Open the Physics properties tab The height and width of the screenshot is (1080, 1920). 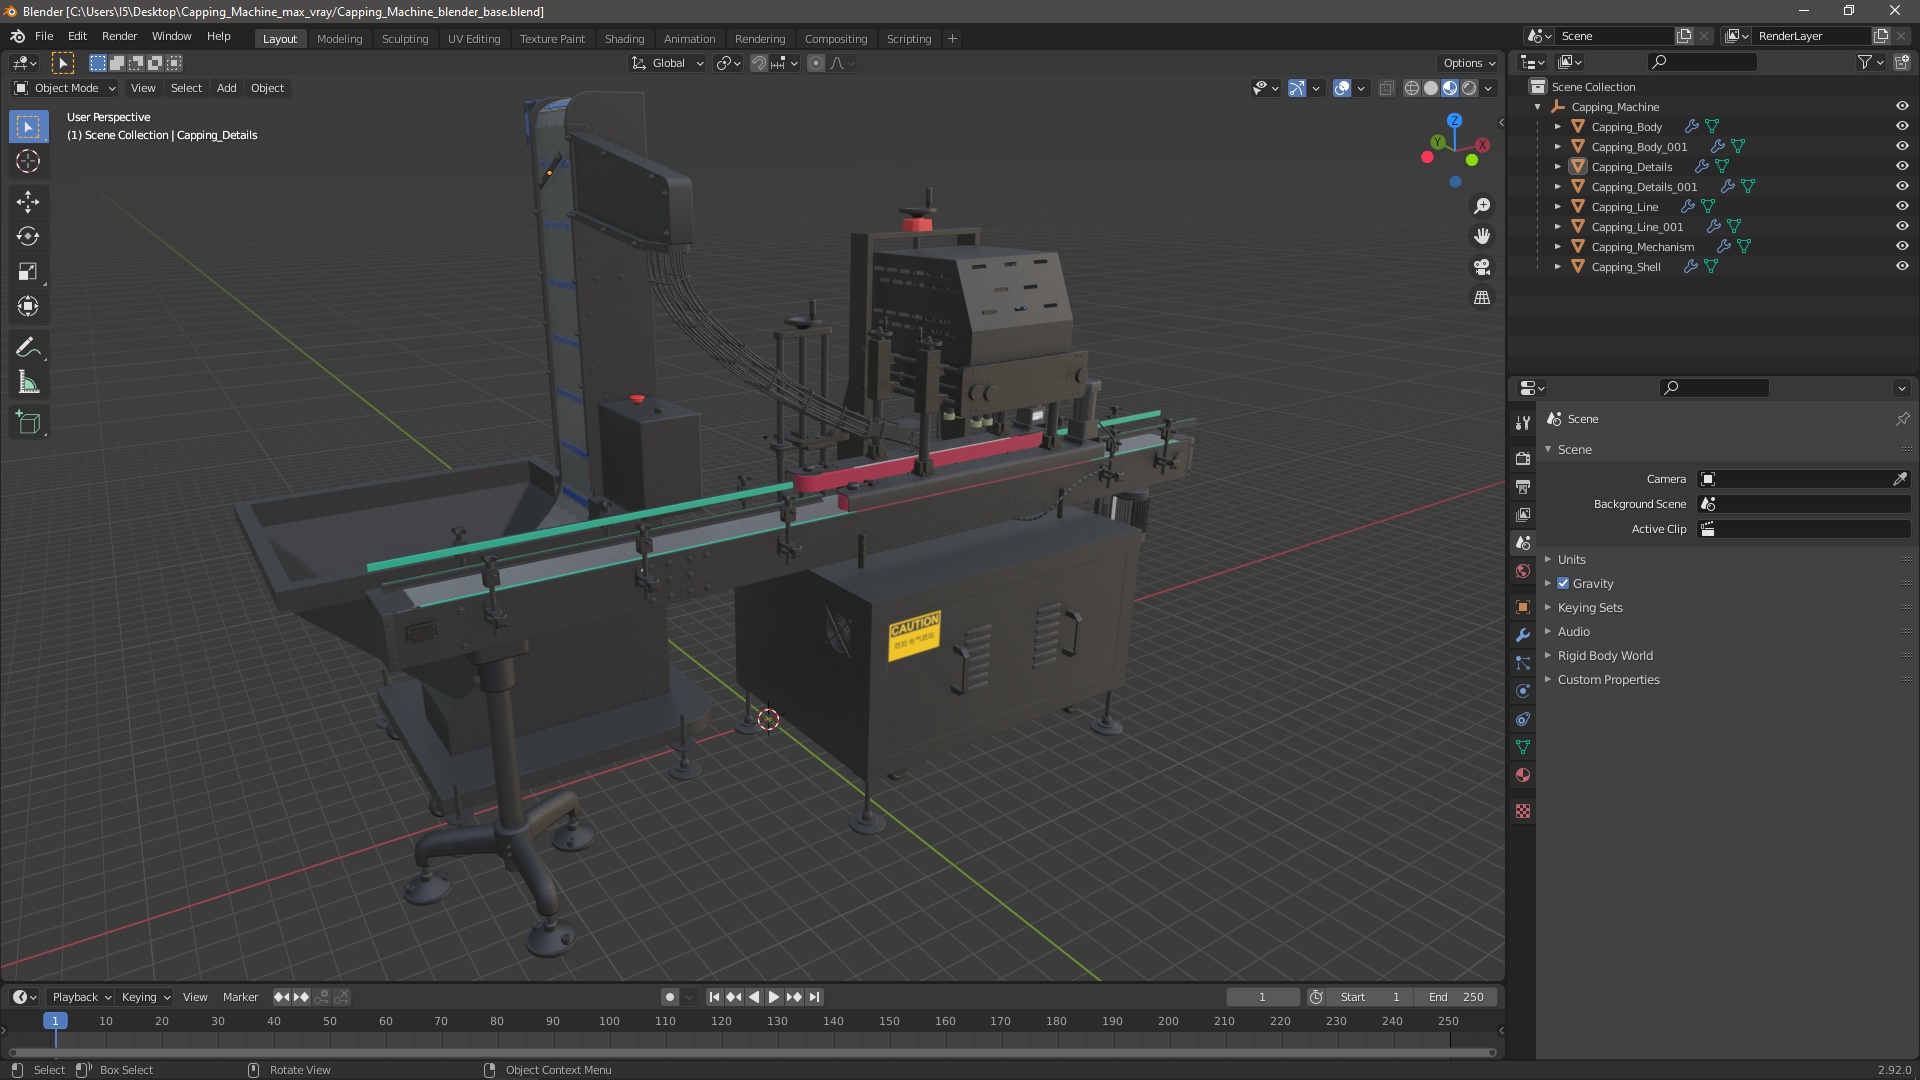(x=1523, y=691)
